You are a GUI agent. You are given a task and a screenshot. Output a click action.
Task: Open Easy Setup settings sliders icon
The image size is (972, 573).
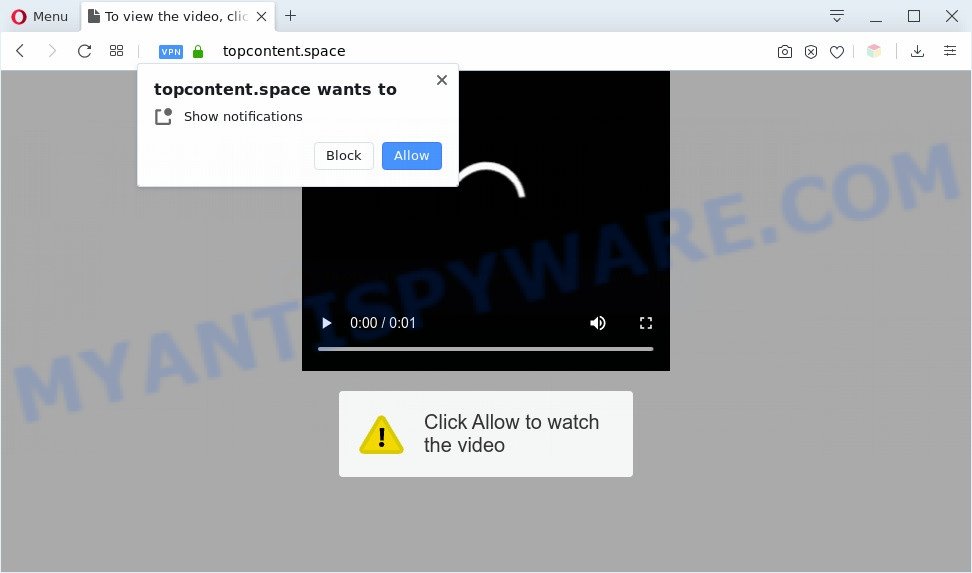click(x=950, y=51)
